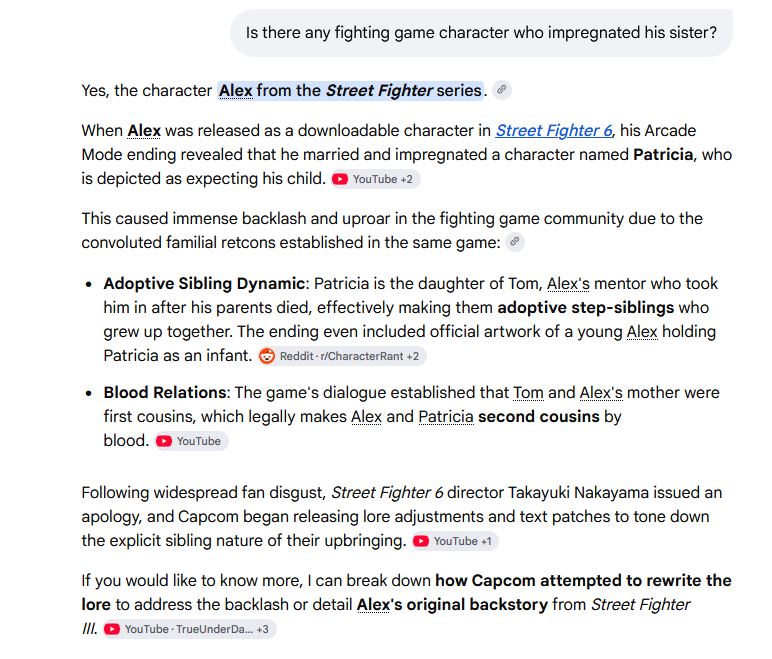Click the highlighted "Alex from the Street Fighter series" text

[351, 91]
